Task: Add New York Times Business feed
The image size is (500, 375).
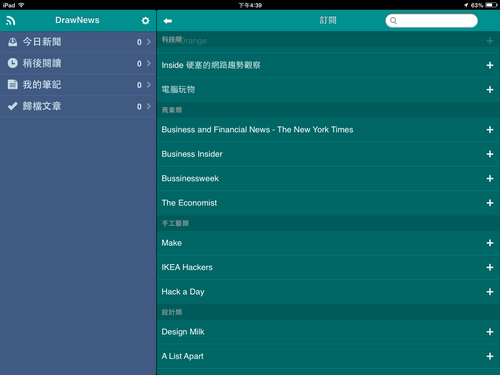Action: tap(490, 130)
